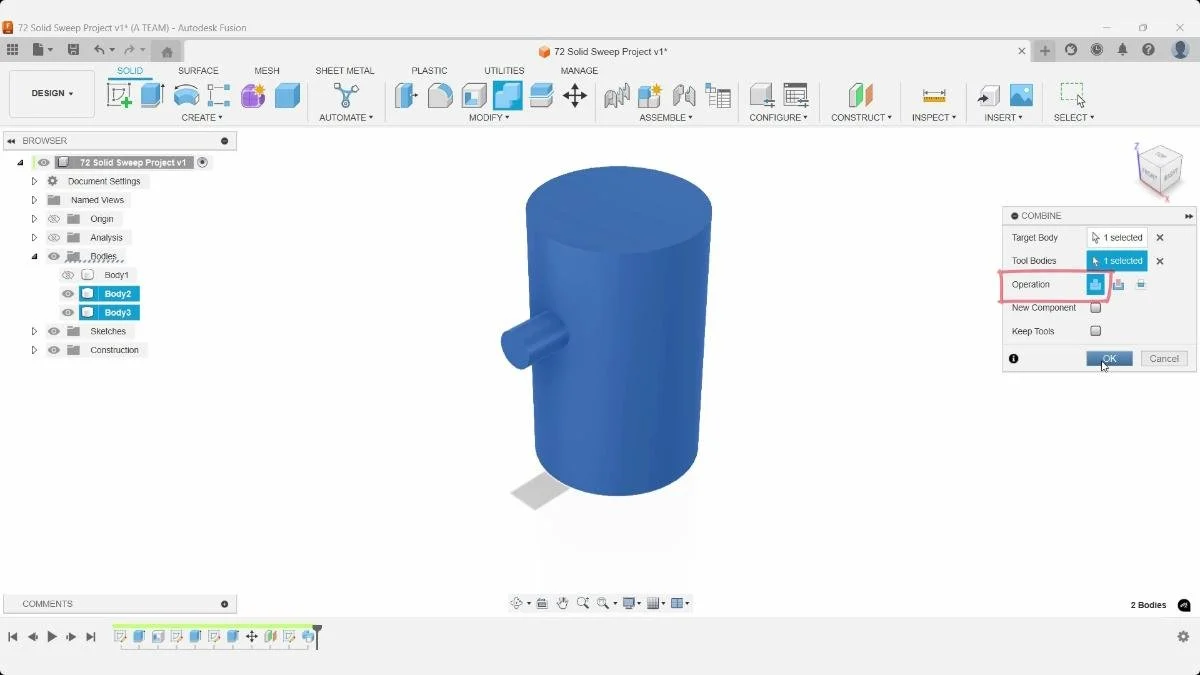Hide Body3 with its eye icon
Viewport: 1200px width, 675px height.
coord(68,313)
